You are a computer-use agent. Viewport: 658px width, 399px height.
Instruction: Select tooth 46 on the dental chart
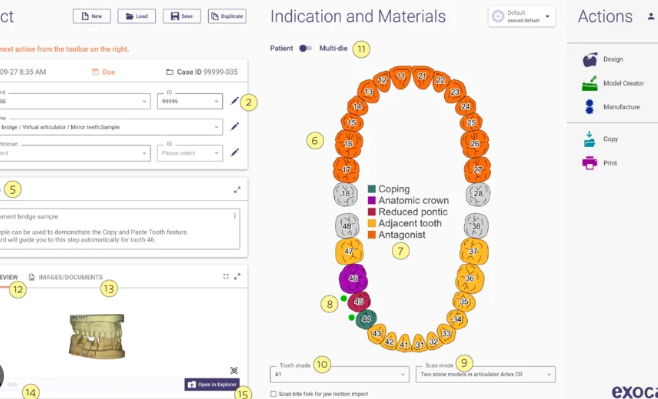pos(353,278)
